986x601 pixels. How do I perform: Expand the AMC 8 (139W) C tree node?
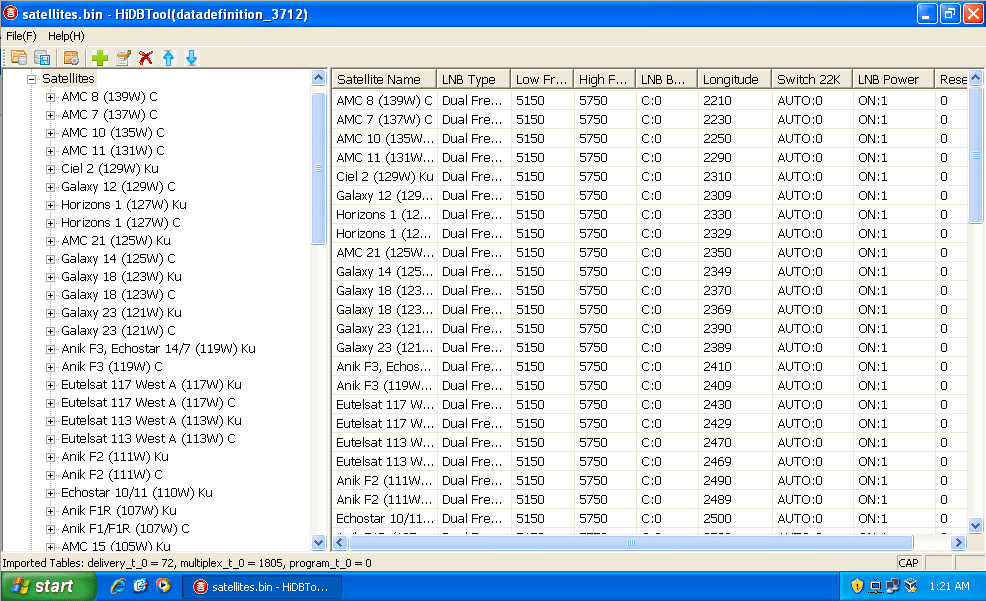[50, 97]
